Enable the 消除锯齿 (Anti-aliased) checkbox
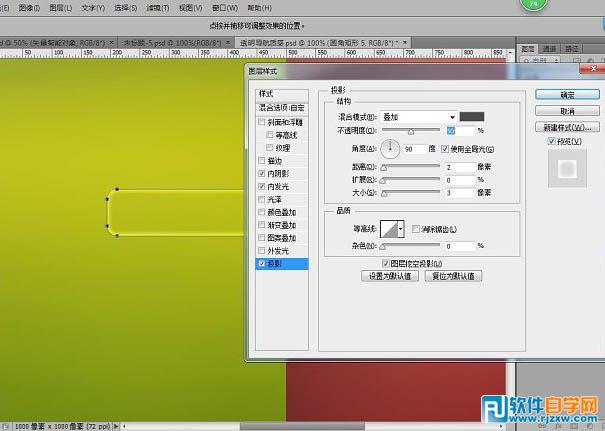 tap(416, 229)
